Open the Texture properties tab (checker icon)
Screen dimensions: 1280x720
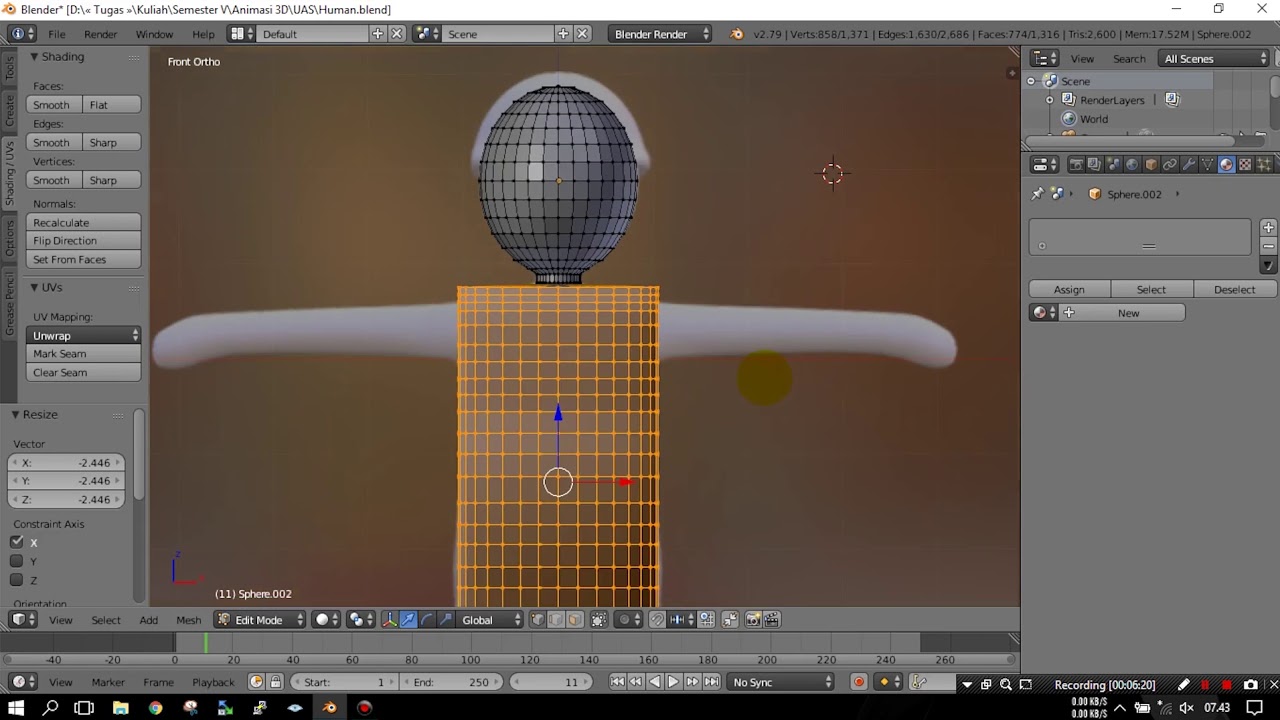(1246, 164)
